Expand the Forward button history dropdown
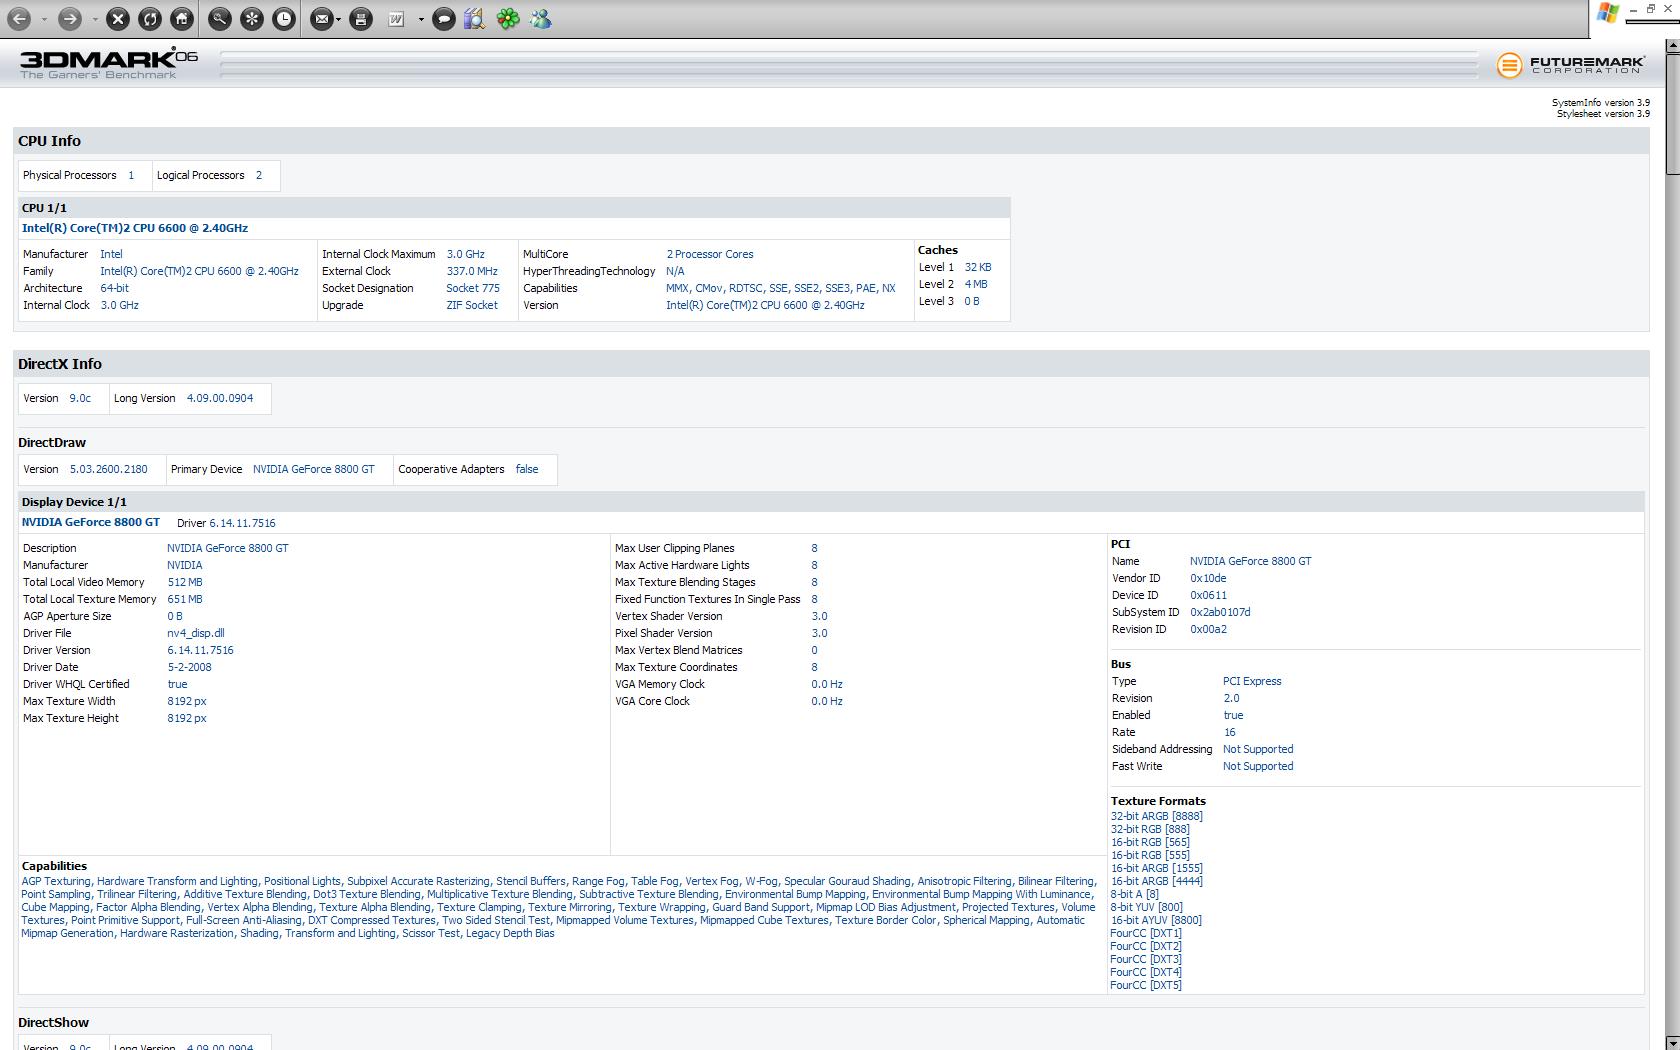 click(95, 19)
